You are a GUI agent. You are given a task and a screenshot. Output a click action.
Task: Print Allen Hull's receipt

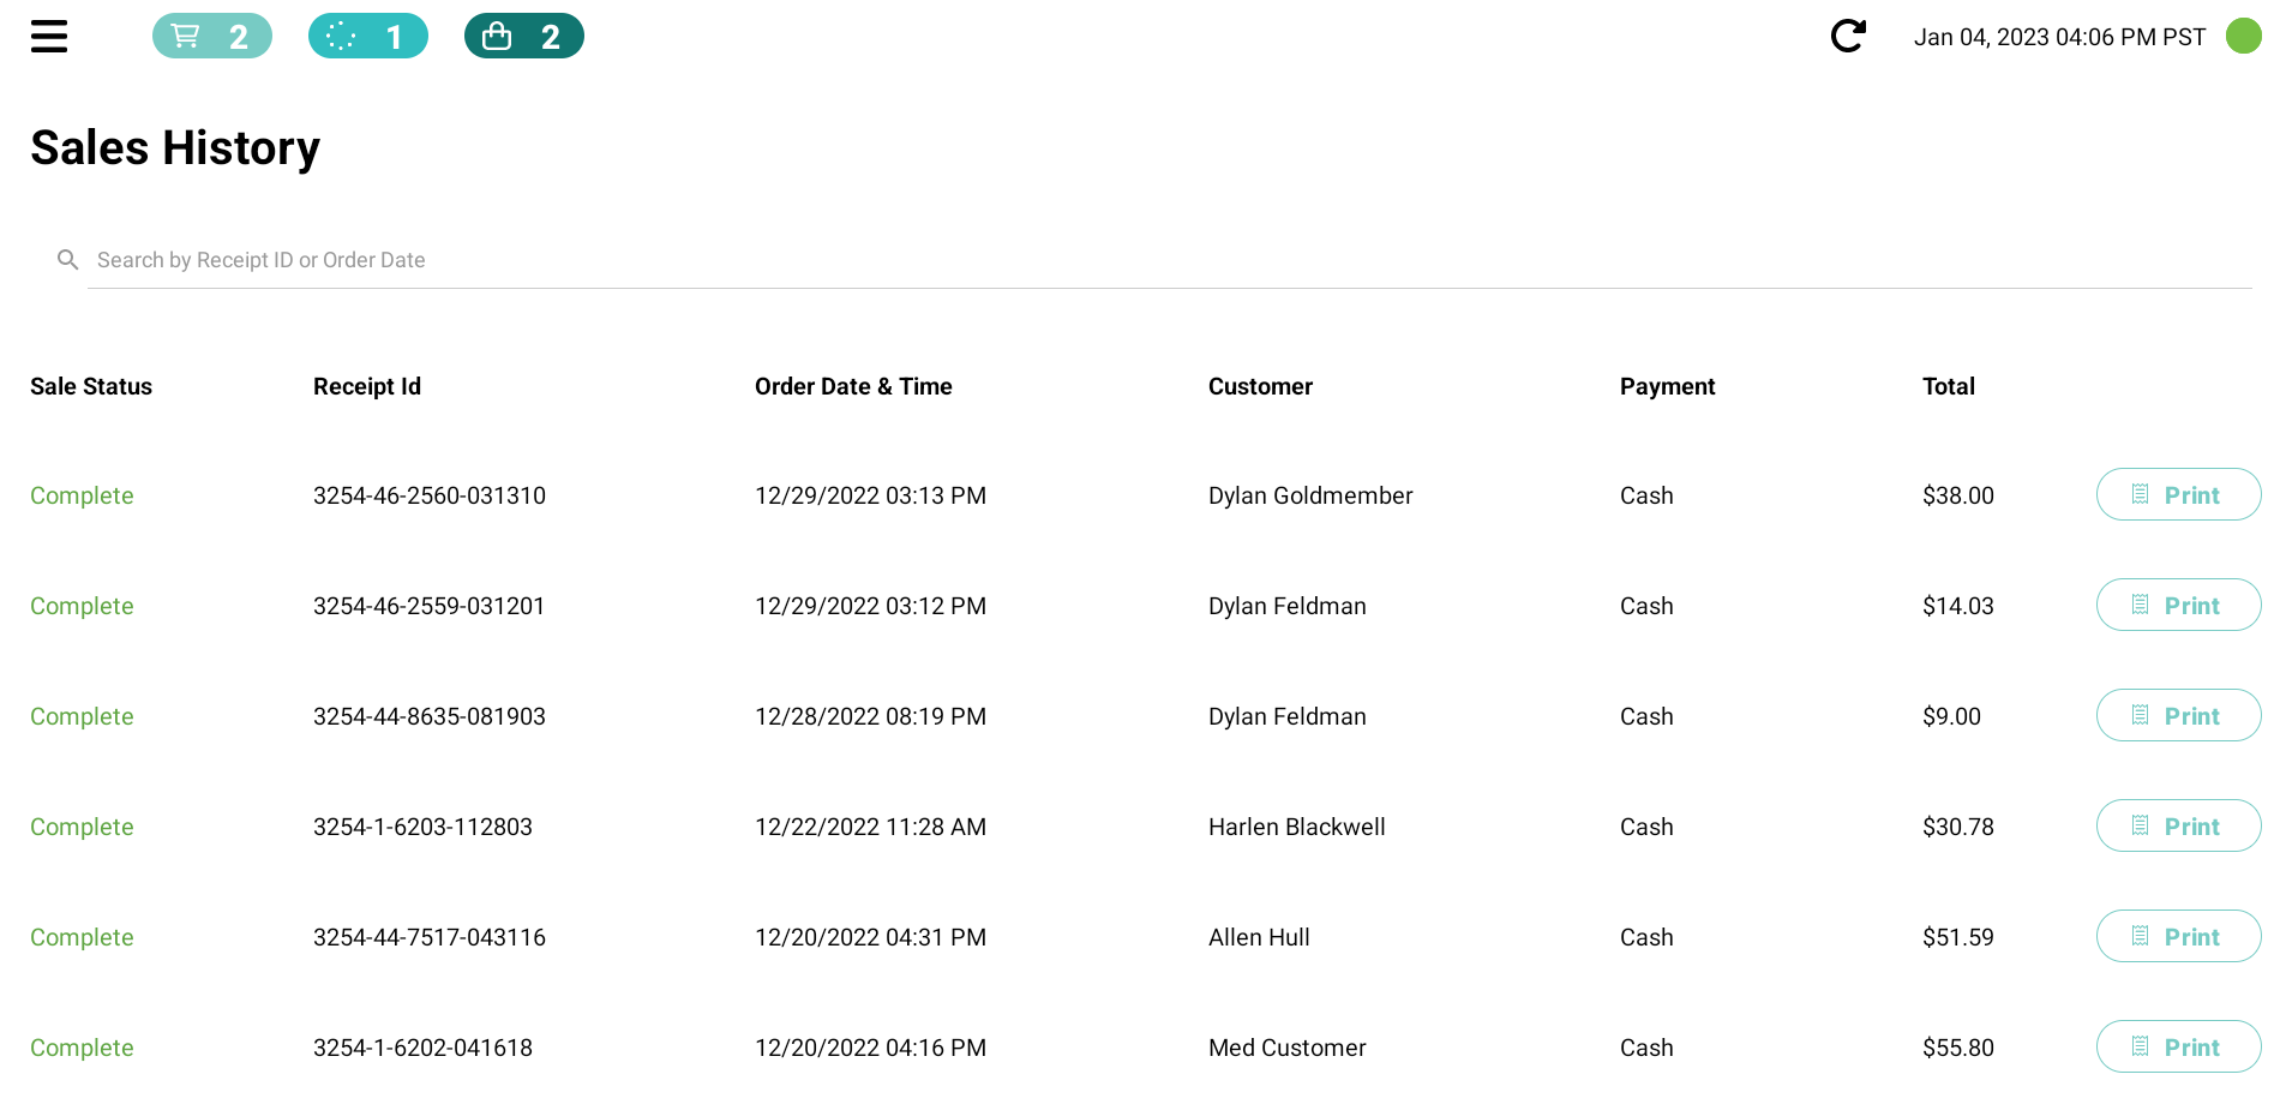pyautogui.click(x=2178, y=937)
